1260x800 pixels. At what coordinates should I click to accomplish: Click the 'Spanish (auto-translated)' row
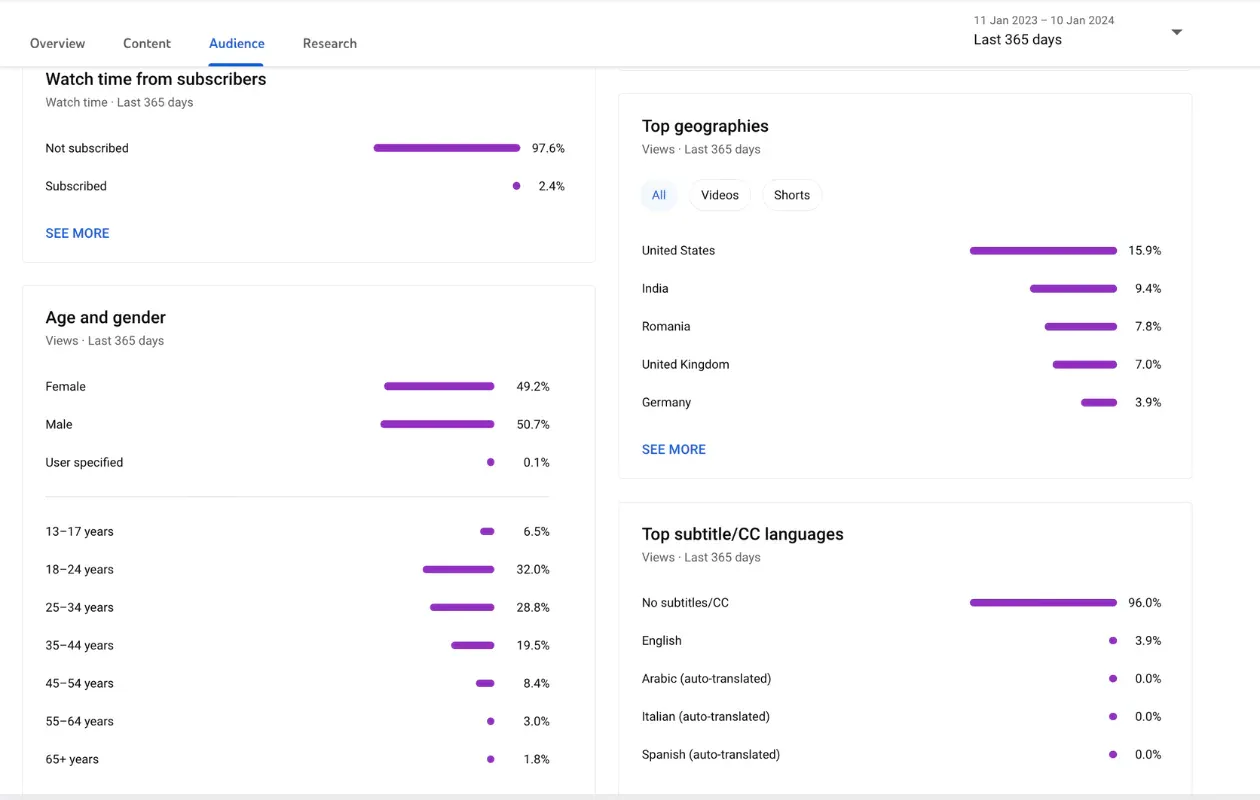tap(902, 754)
